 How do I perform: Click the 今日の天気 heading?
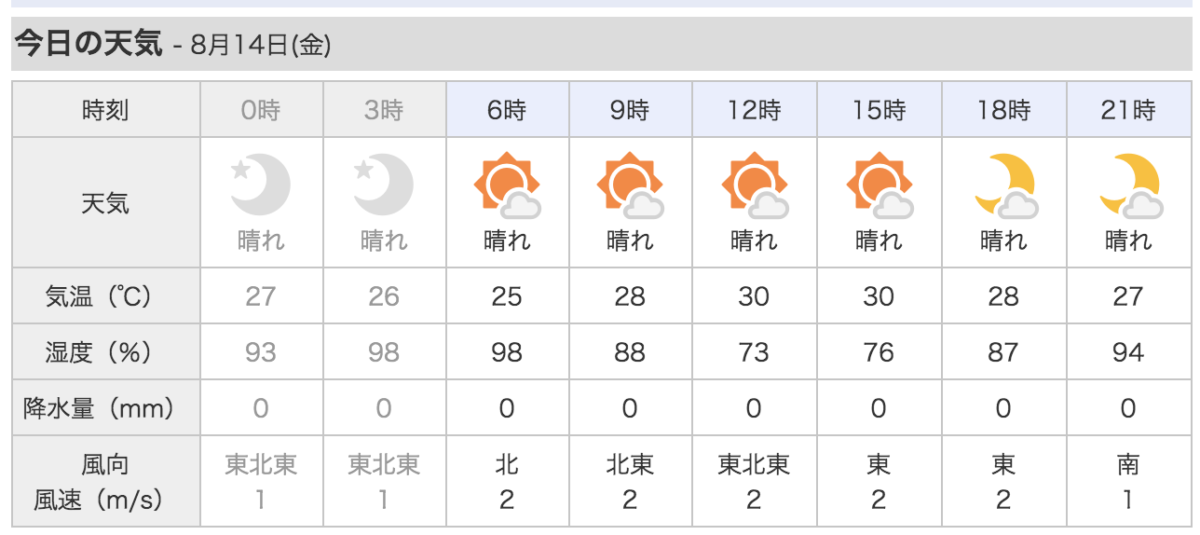87,44
